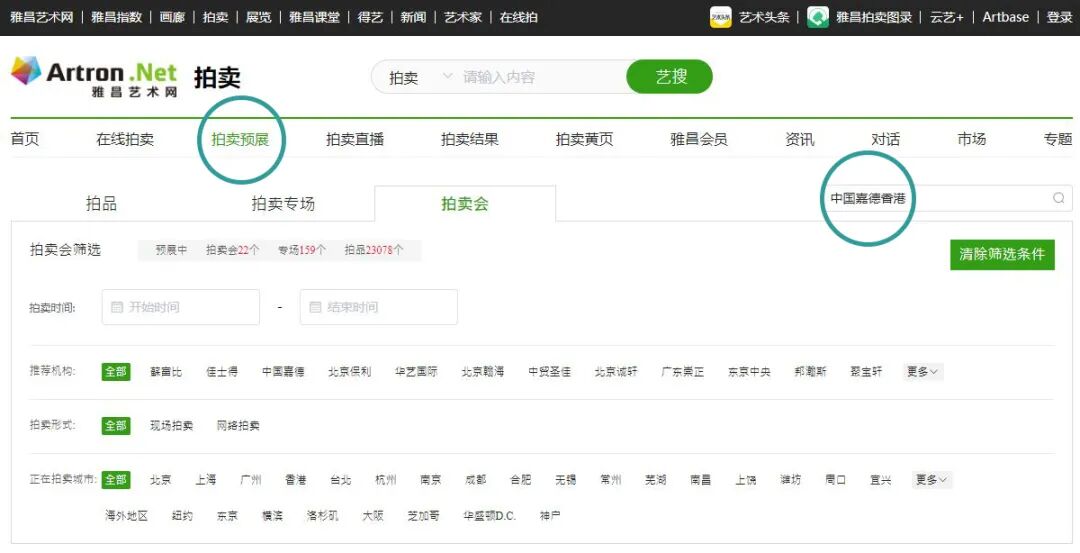
Task: Go to 首页 in the navigation bar
Action: coord(25,139)
